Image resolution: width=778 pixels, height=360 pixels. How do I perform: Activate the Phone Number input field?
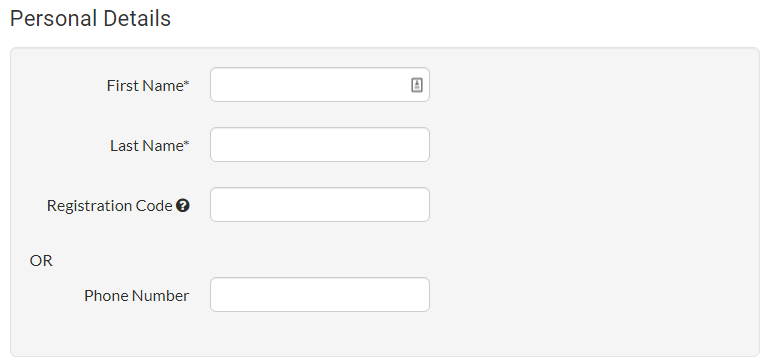(320, 295)
